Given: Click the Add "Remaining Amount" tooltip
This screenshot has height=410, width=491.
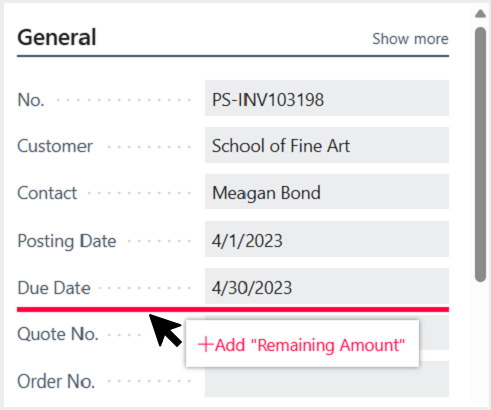Looking at the screenshot, I should click(302, 344).
